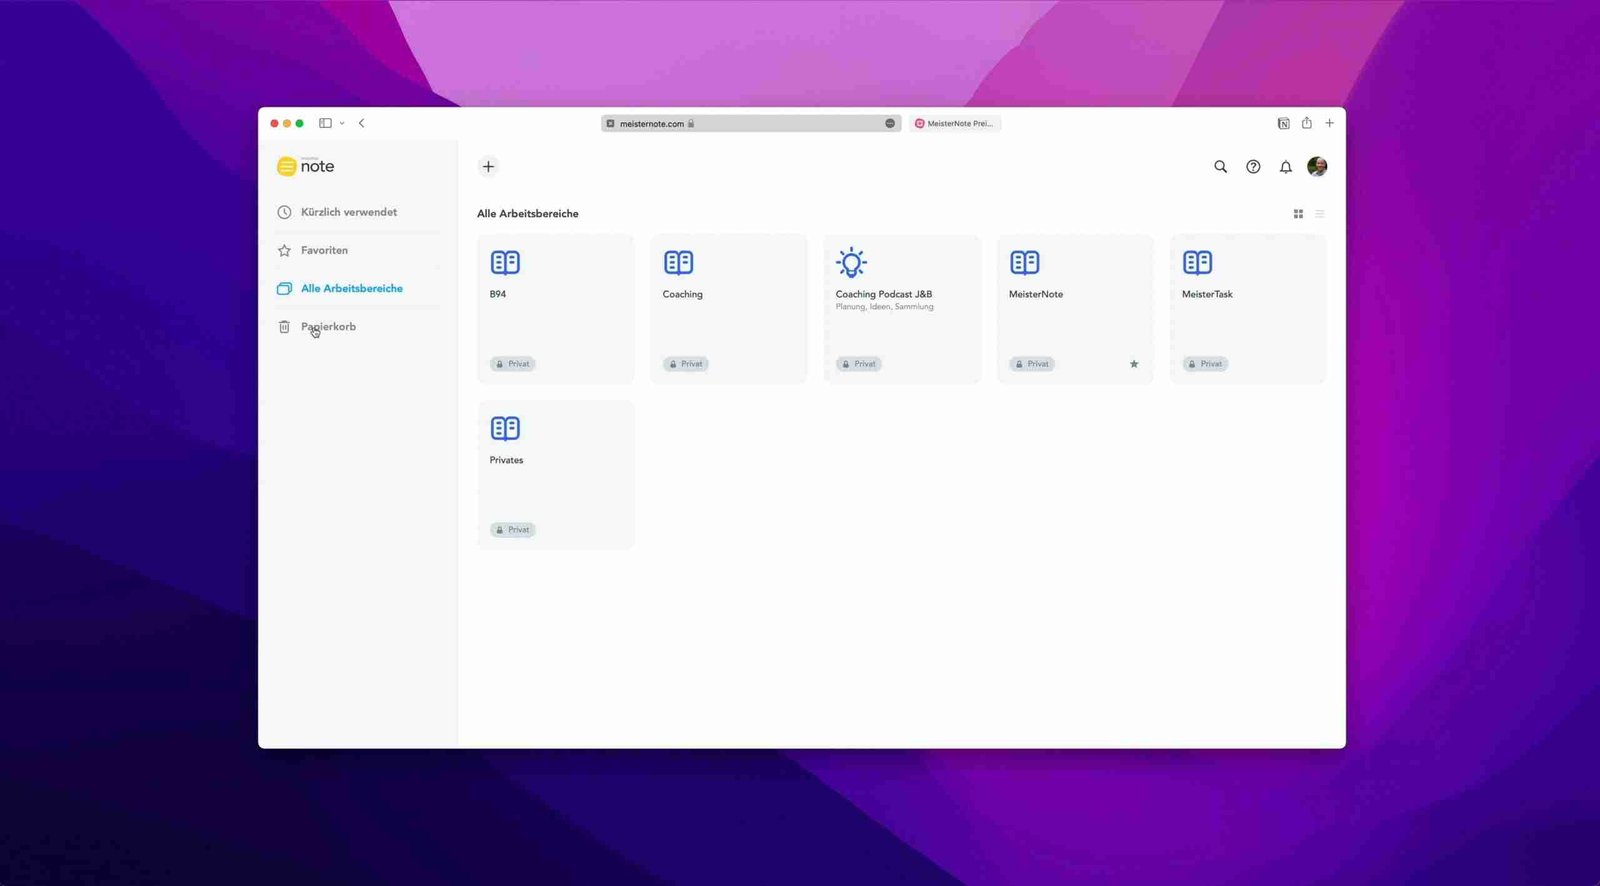The image size is (1600, 886).
Task: Switch to the MeisterNote Preise tab
Action: [x=955, y=123]
